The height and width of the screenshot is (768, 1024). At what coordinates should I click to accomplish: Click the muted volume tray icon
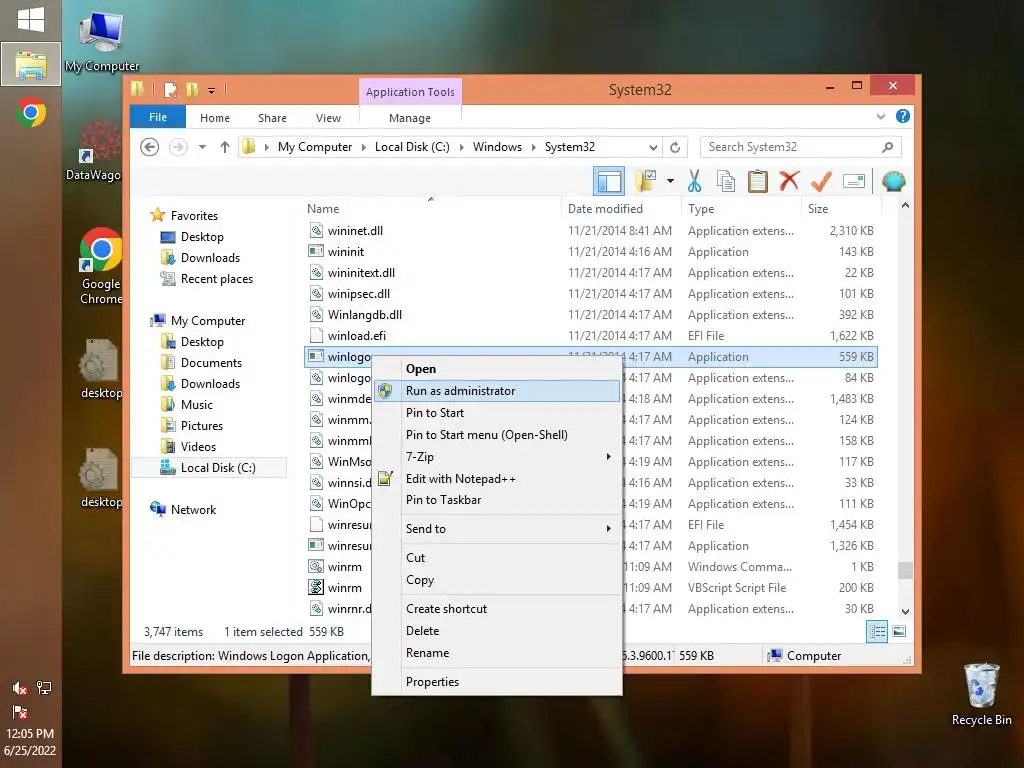[x=20, y=688]
